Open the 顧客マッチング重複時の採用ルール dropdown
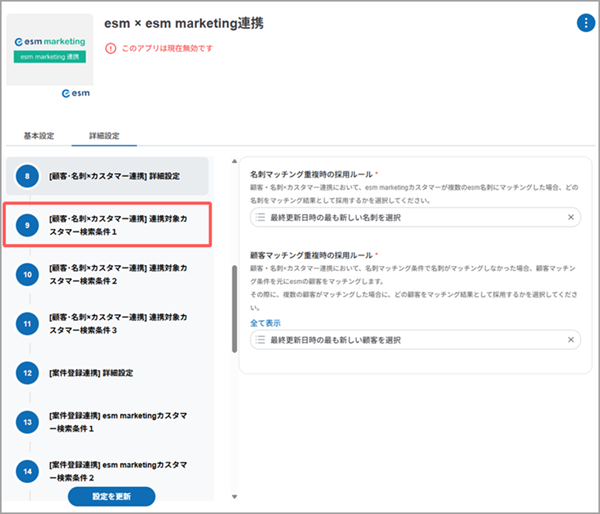The image size is (600, 514). [410, 340]
